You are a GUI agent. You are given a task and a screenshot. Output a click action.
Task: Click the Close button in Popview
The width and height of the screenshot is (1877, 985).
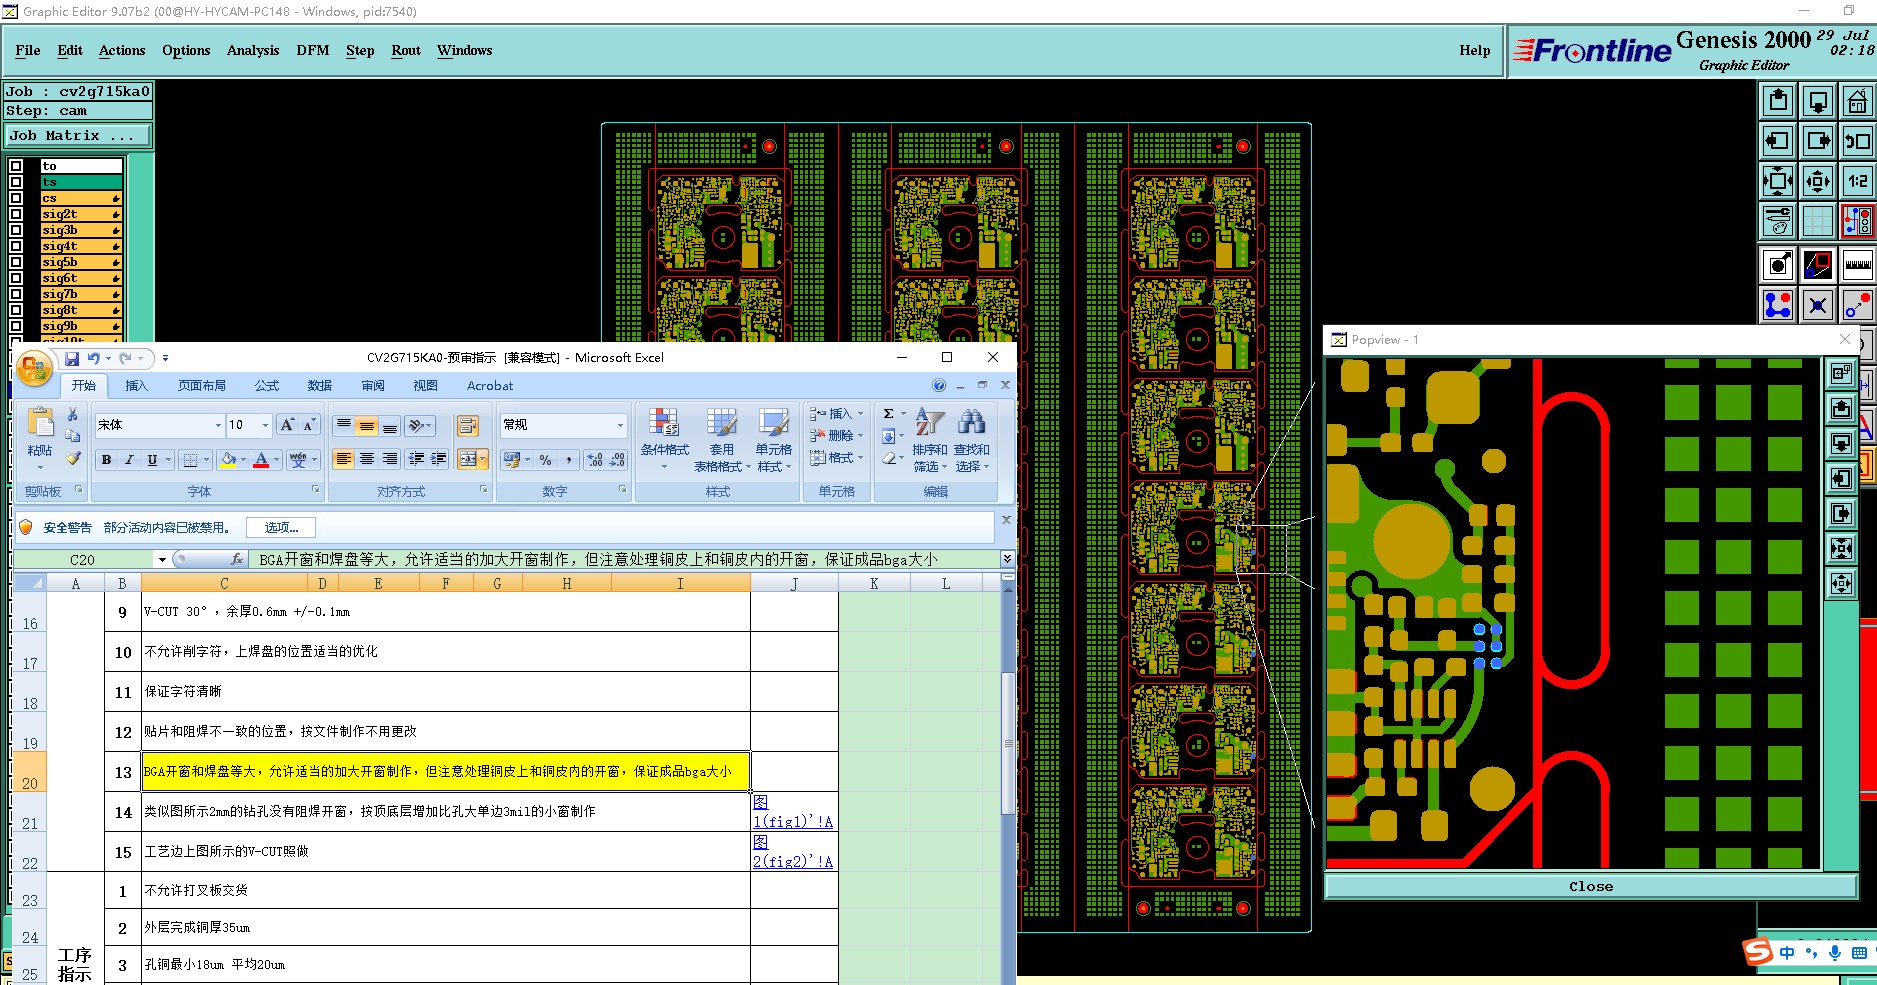tap(1590, 886)
